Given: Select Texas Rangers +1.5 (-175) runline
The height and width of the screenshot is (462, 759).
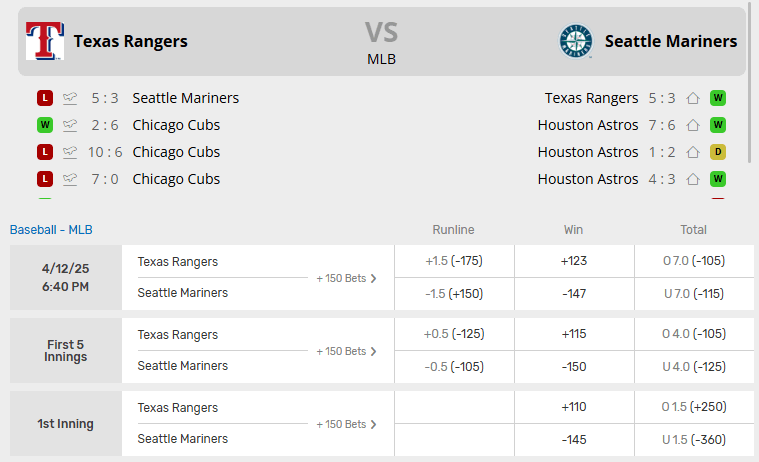Looking at the screenshot, I should click(x=454, y=261).
